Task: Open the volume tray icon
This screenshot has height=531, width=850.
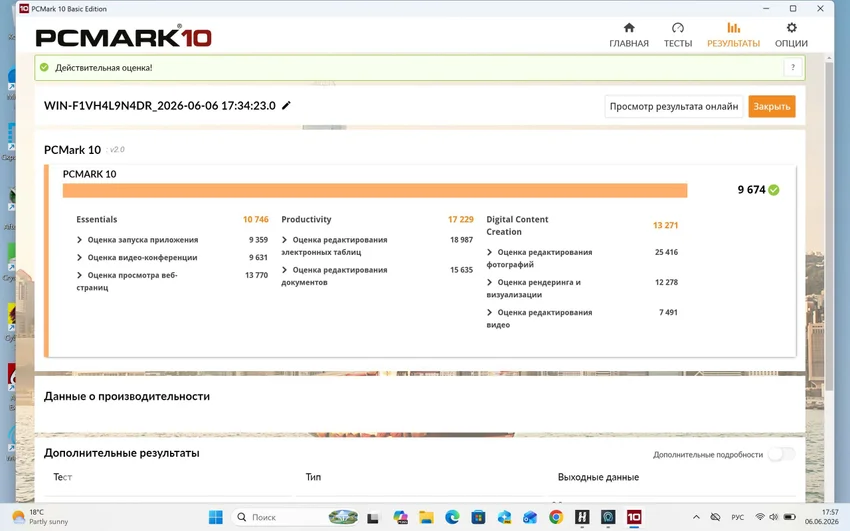Action: coord(774,517)
